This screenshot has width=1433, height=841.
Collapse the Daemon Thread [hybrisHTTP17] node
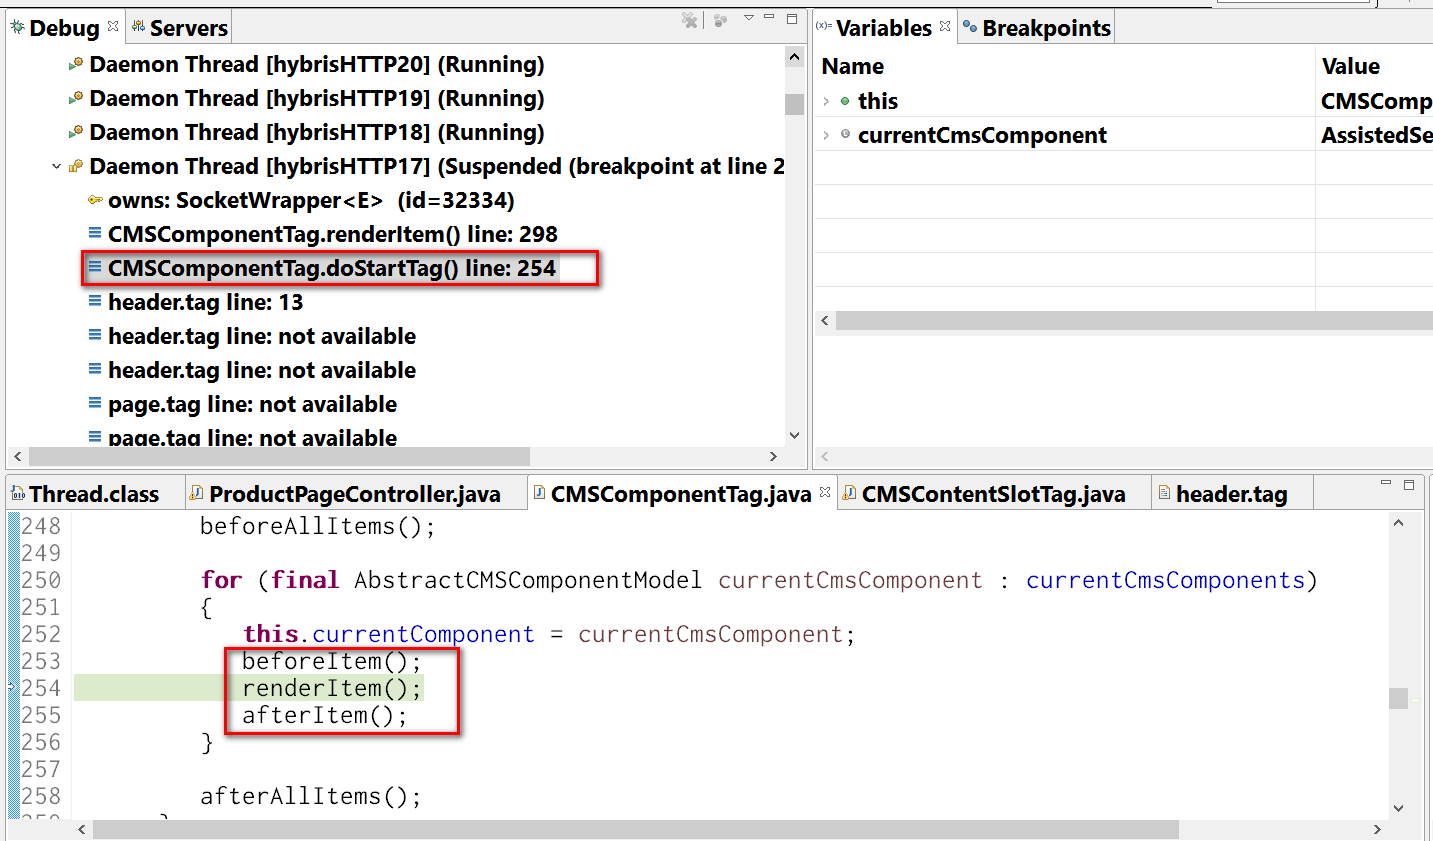(x=56, y=166)
